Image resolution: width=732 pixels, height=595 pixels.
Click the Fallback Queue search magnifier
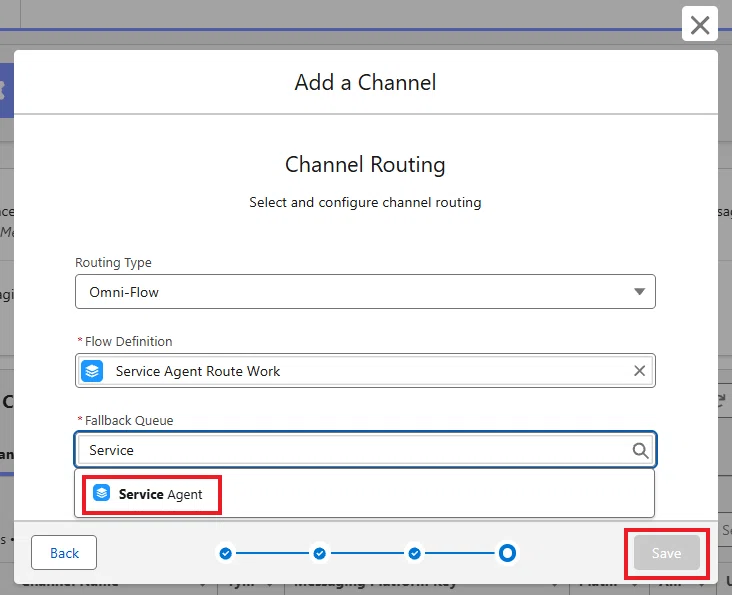pos(640,450)
